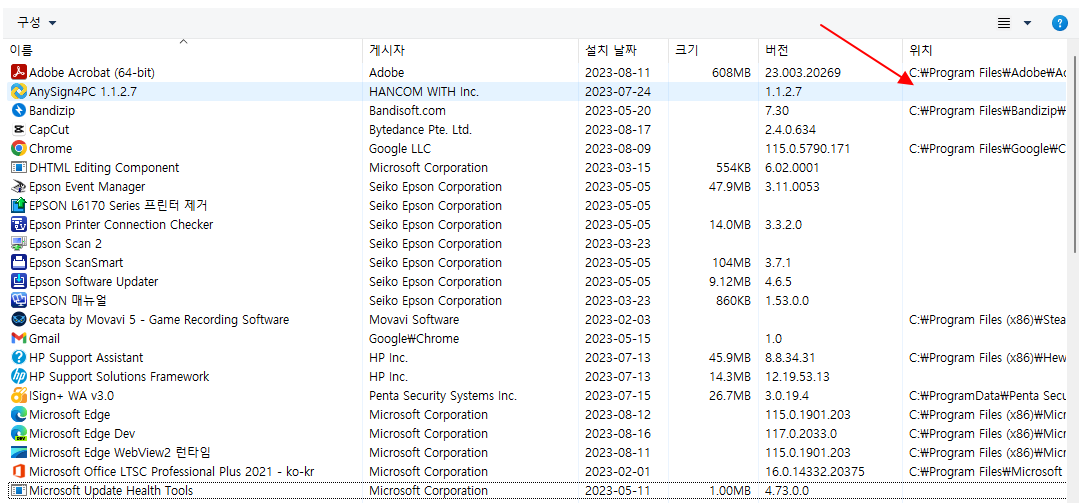Click the Bandizip program icon

19,110
